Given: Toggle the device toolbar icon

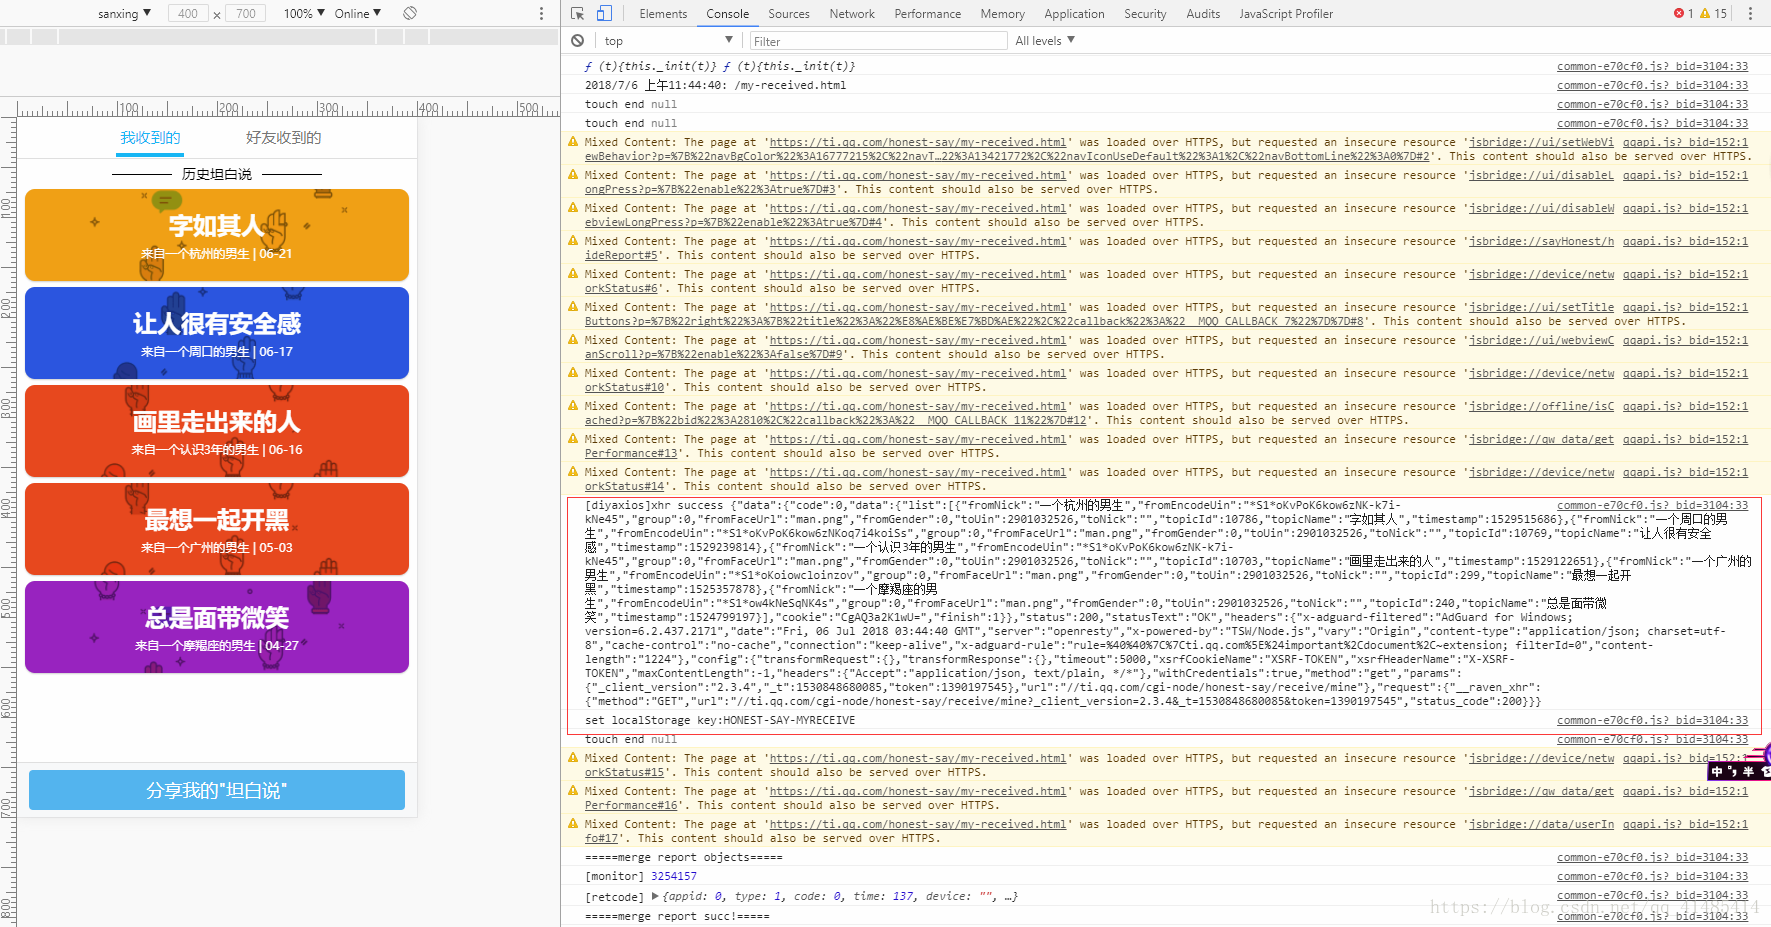Looking at the screenshot, I should click(604, 13).
